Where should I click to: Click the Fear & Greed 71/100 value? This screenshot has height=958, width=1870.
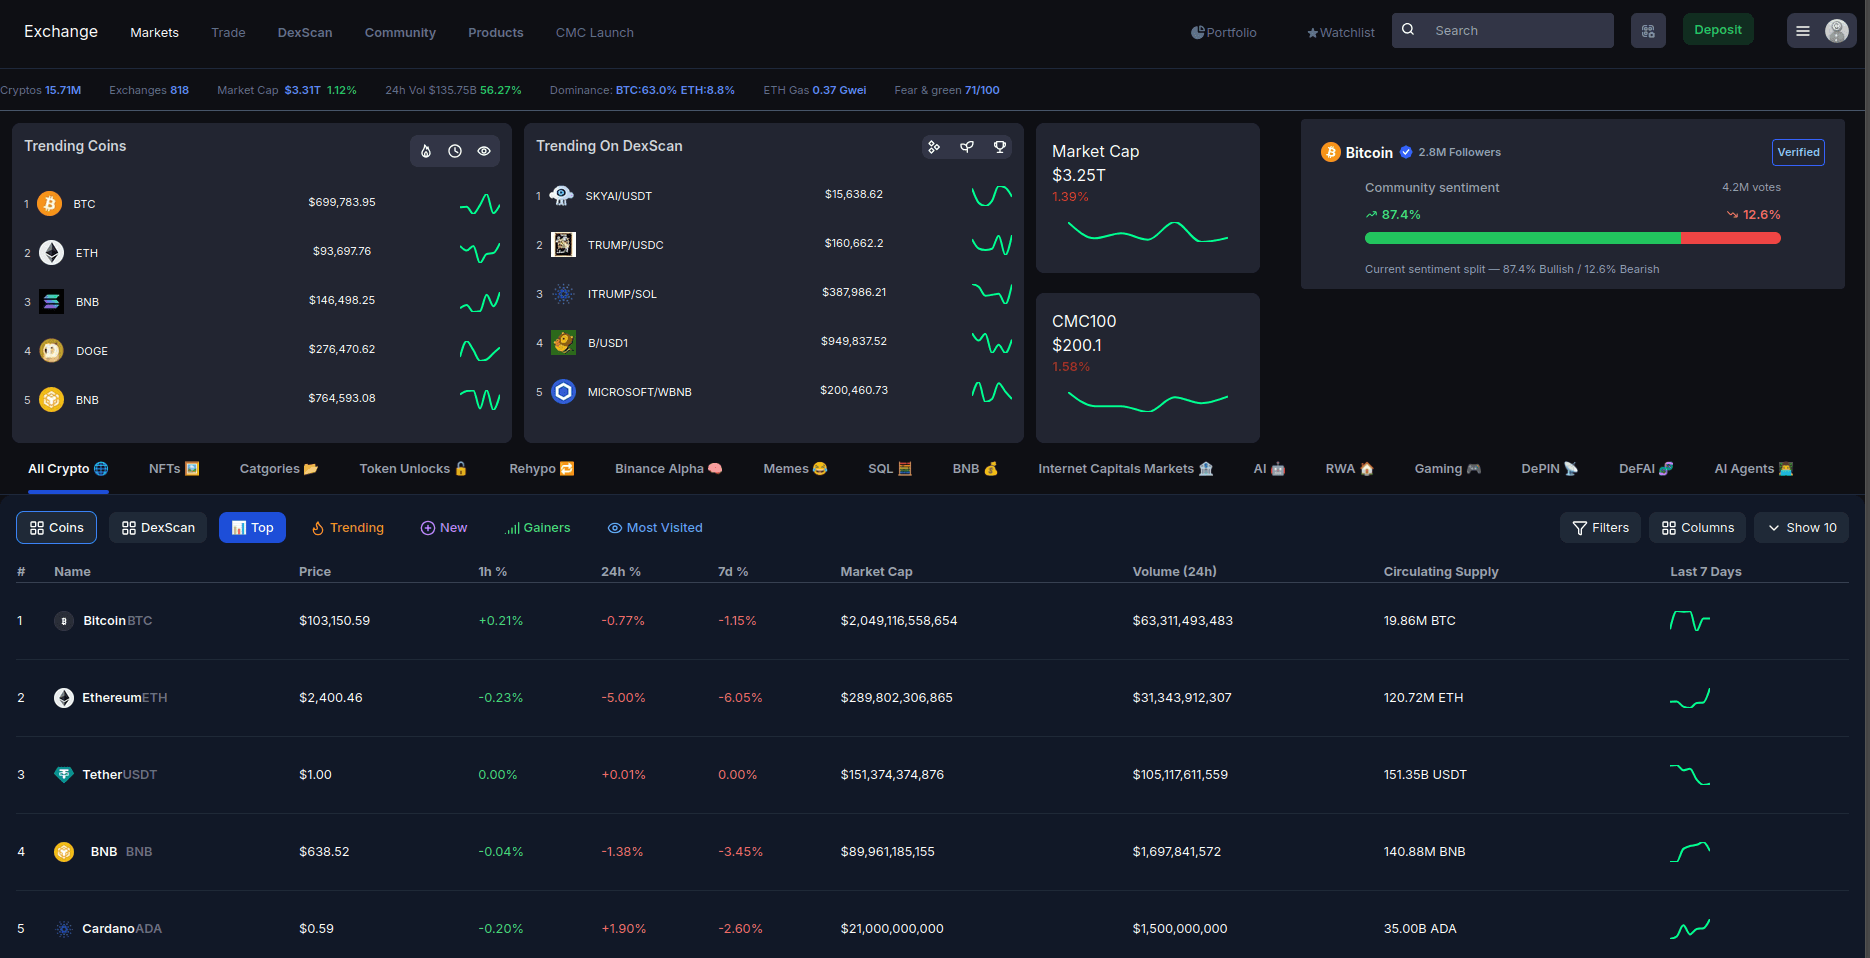982,90
